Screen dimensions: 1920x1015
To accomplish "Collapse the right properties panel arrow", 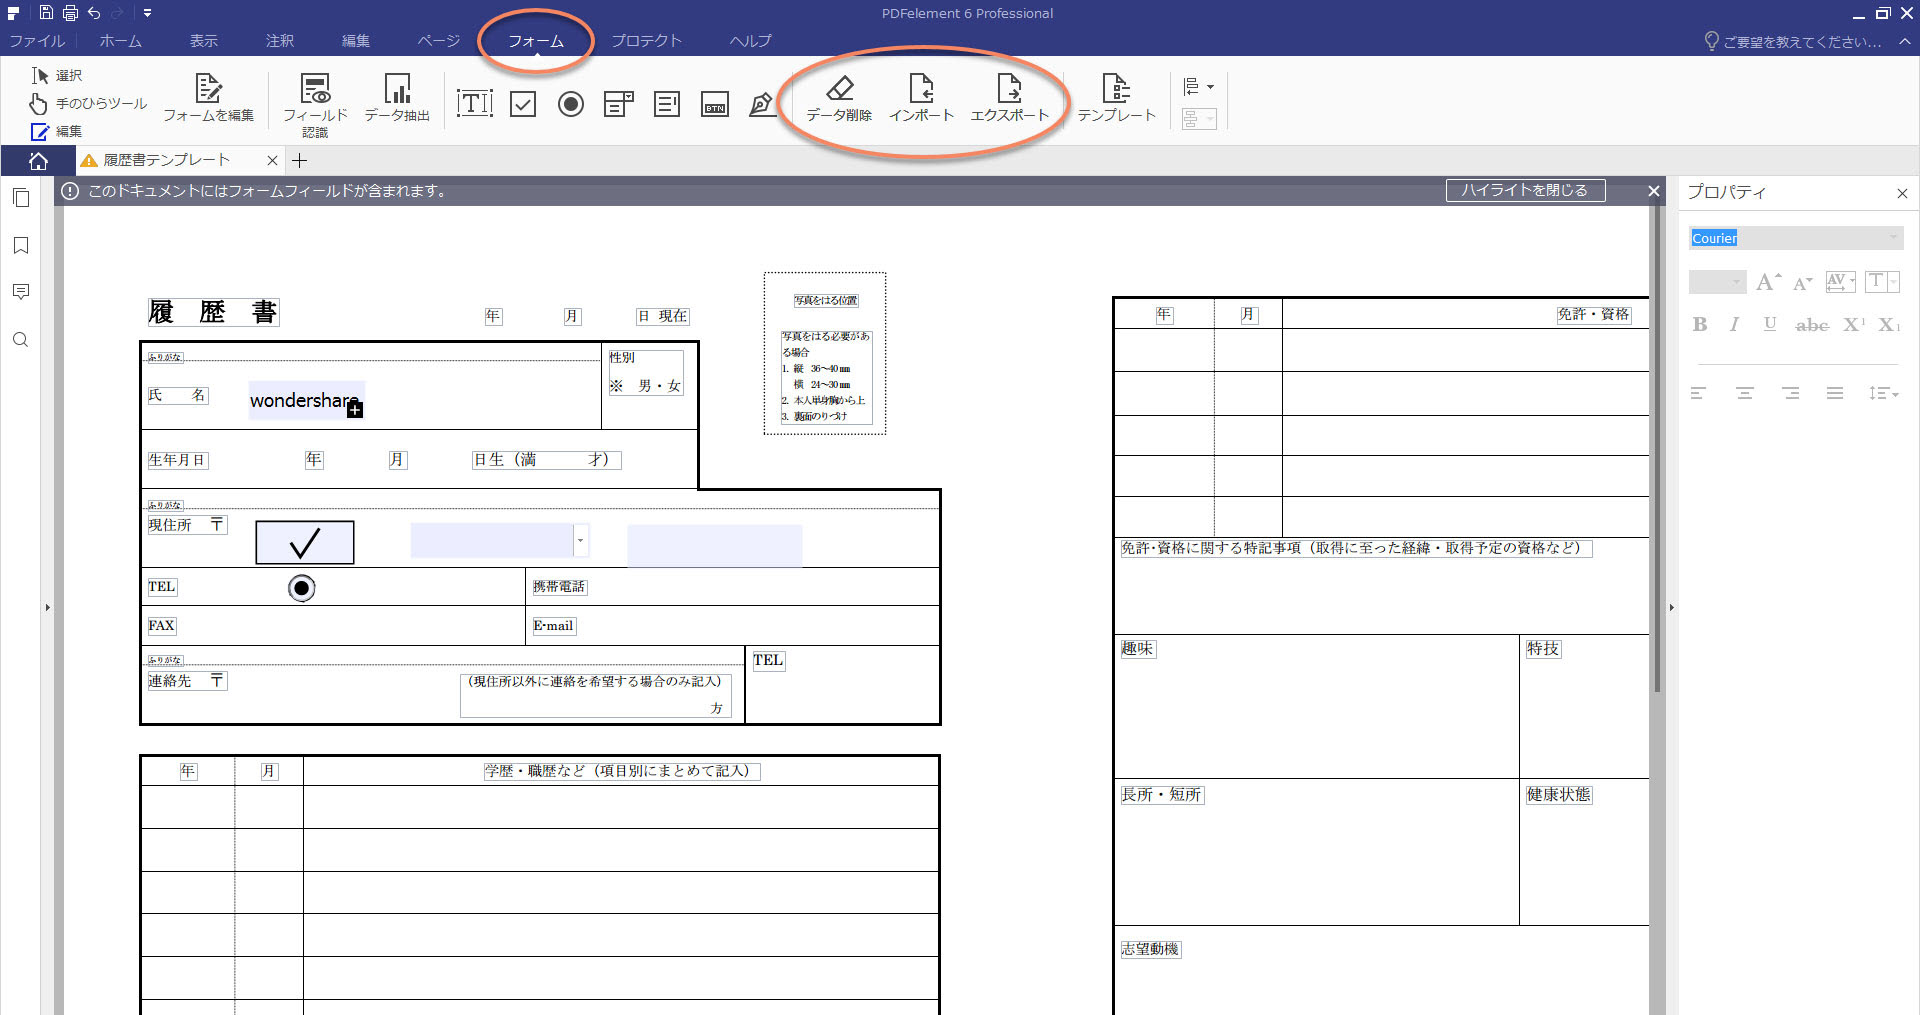I will click(x=1671, y=607).
